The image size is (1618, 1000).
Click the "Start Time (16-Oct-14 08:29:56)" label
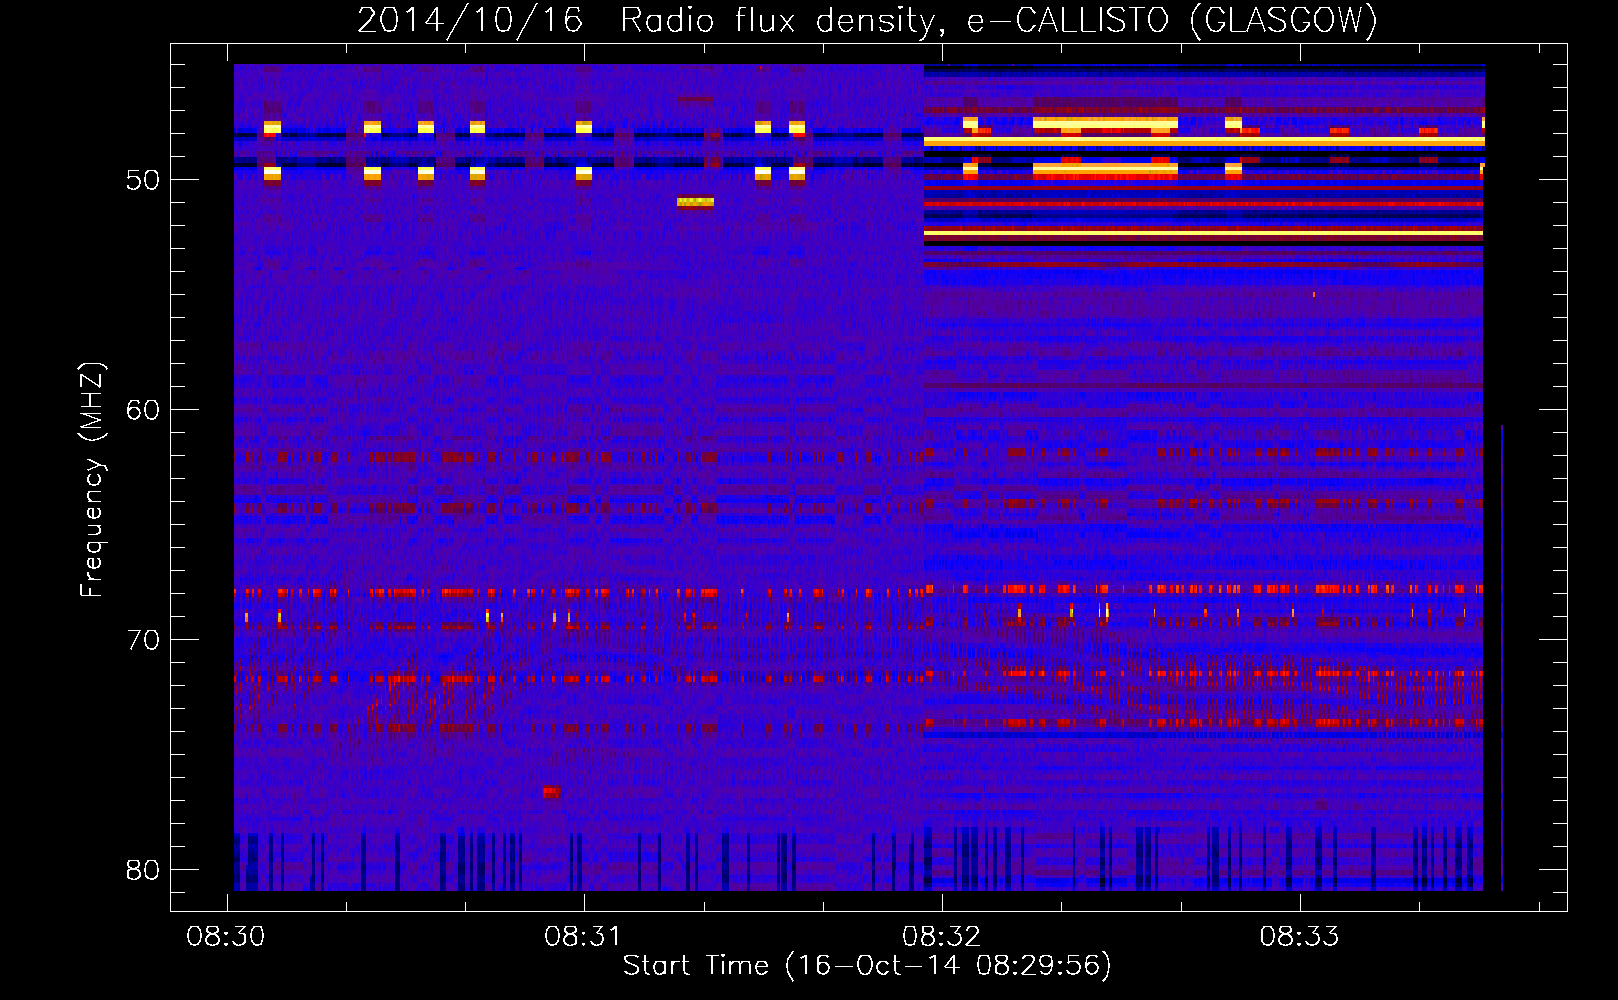tap(867, 966)
